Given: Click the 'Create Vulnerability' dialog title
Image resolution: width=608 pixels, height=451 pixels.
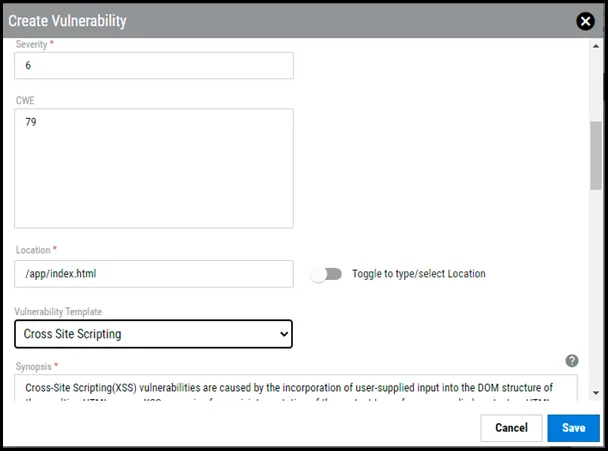Looking at the screenshot, I should click(x=67, y=21).
